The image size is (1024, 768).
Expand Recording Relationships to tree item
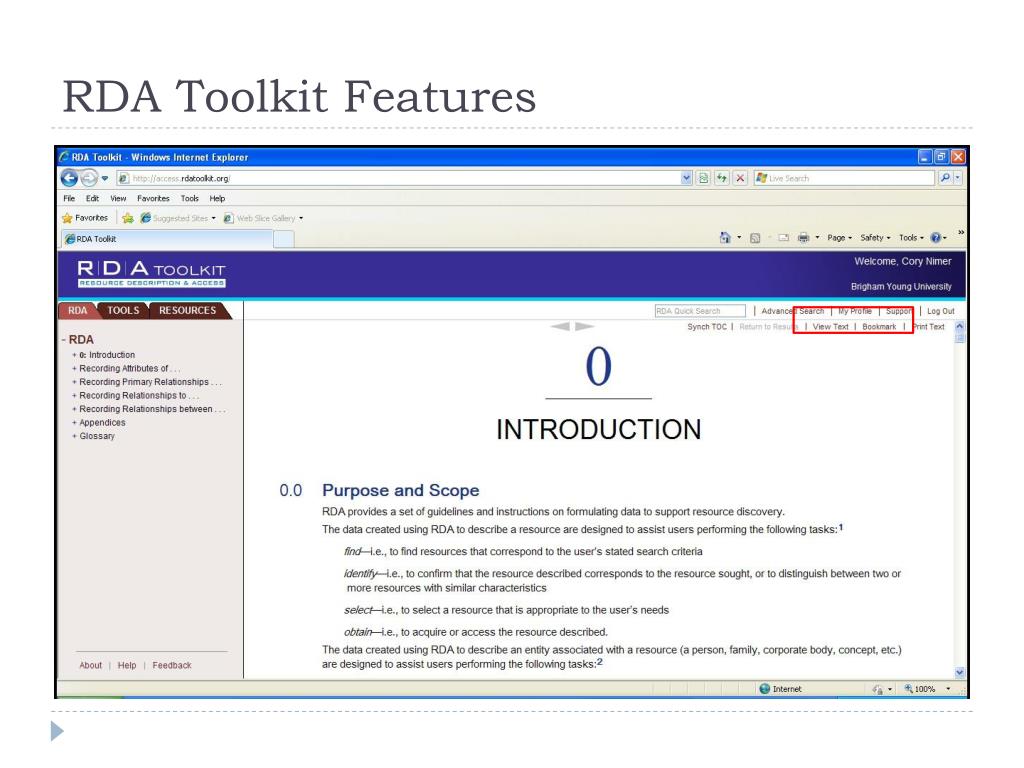click(74, 396)
